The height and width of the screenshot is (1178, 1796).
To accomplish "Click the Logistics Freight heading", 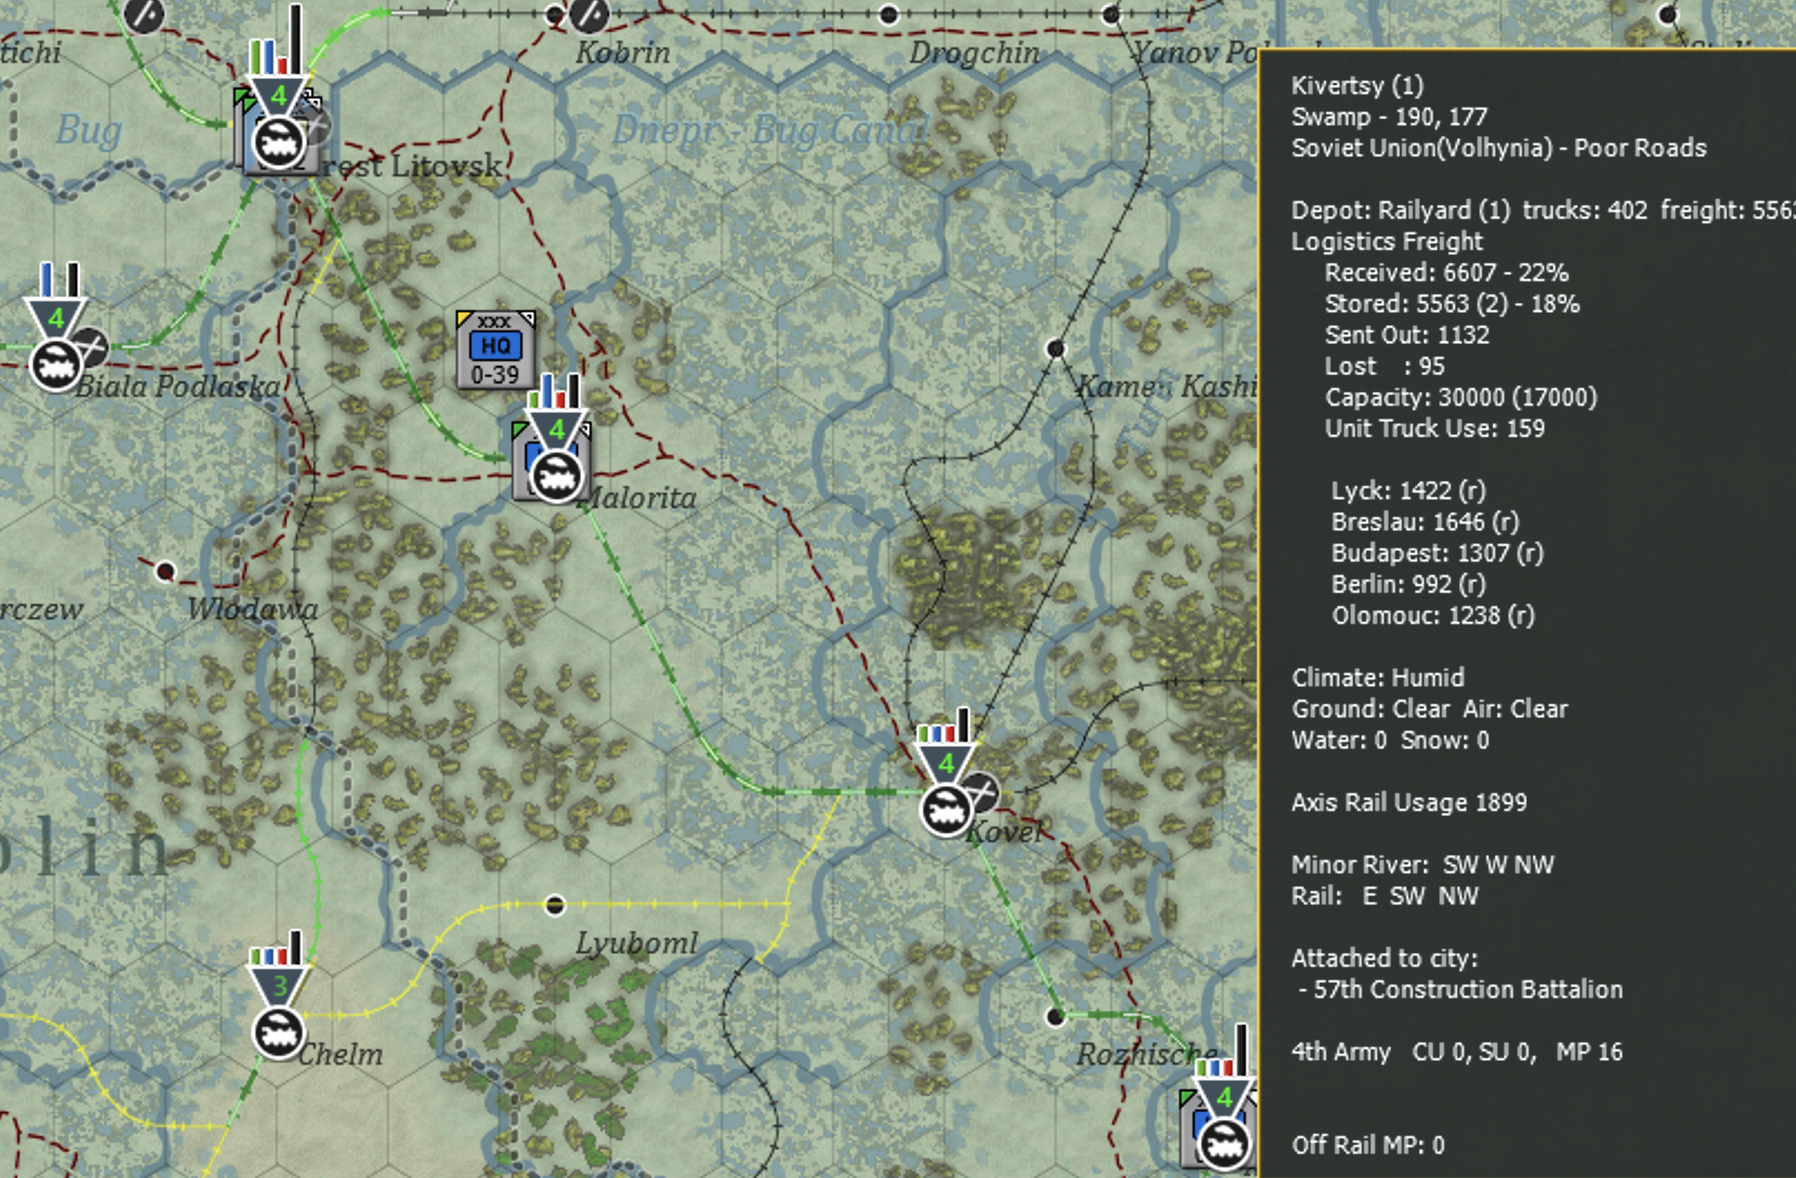I will [x=1387, y=241].
